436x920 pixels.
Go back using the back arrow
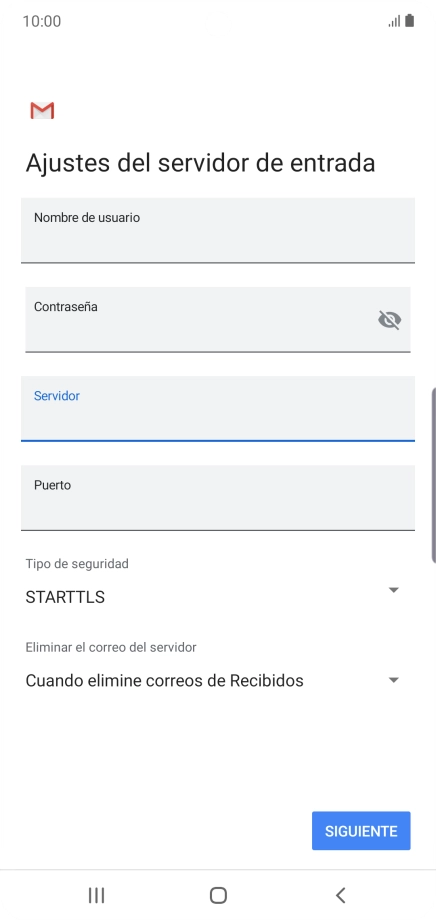pyautogui.click(x=340, y=895)
